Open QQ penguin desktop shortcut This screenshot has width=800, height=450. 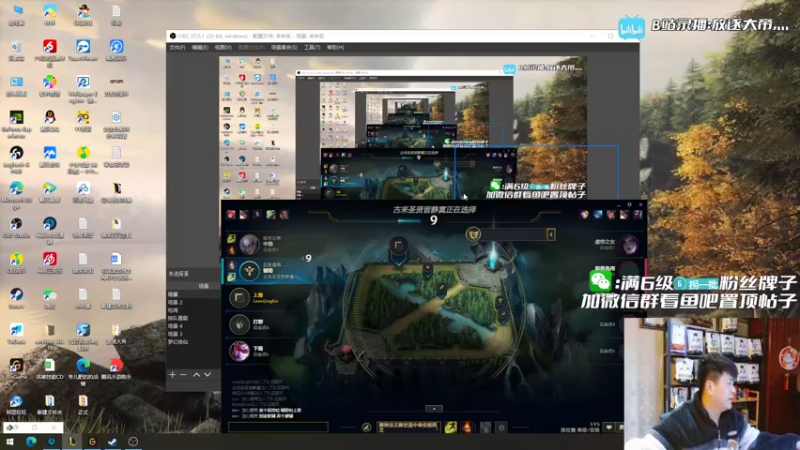click(49, 121)
